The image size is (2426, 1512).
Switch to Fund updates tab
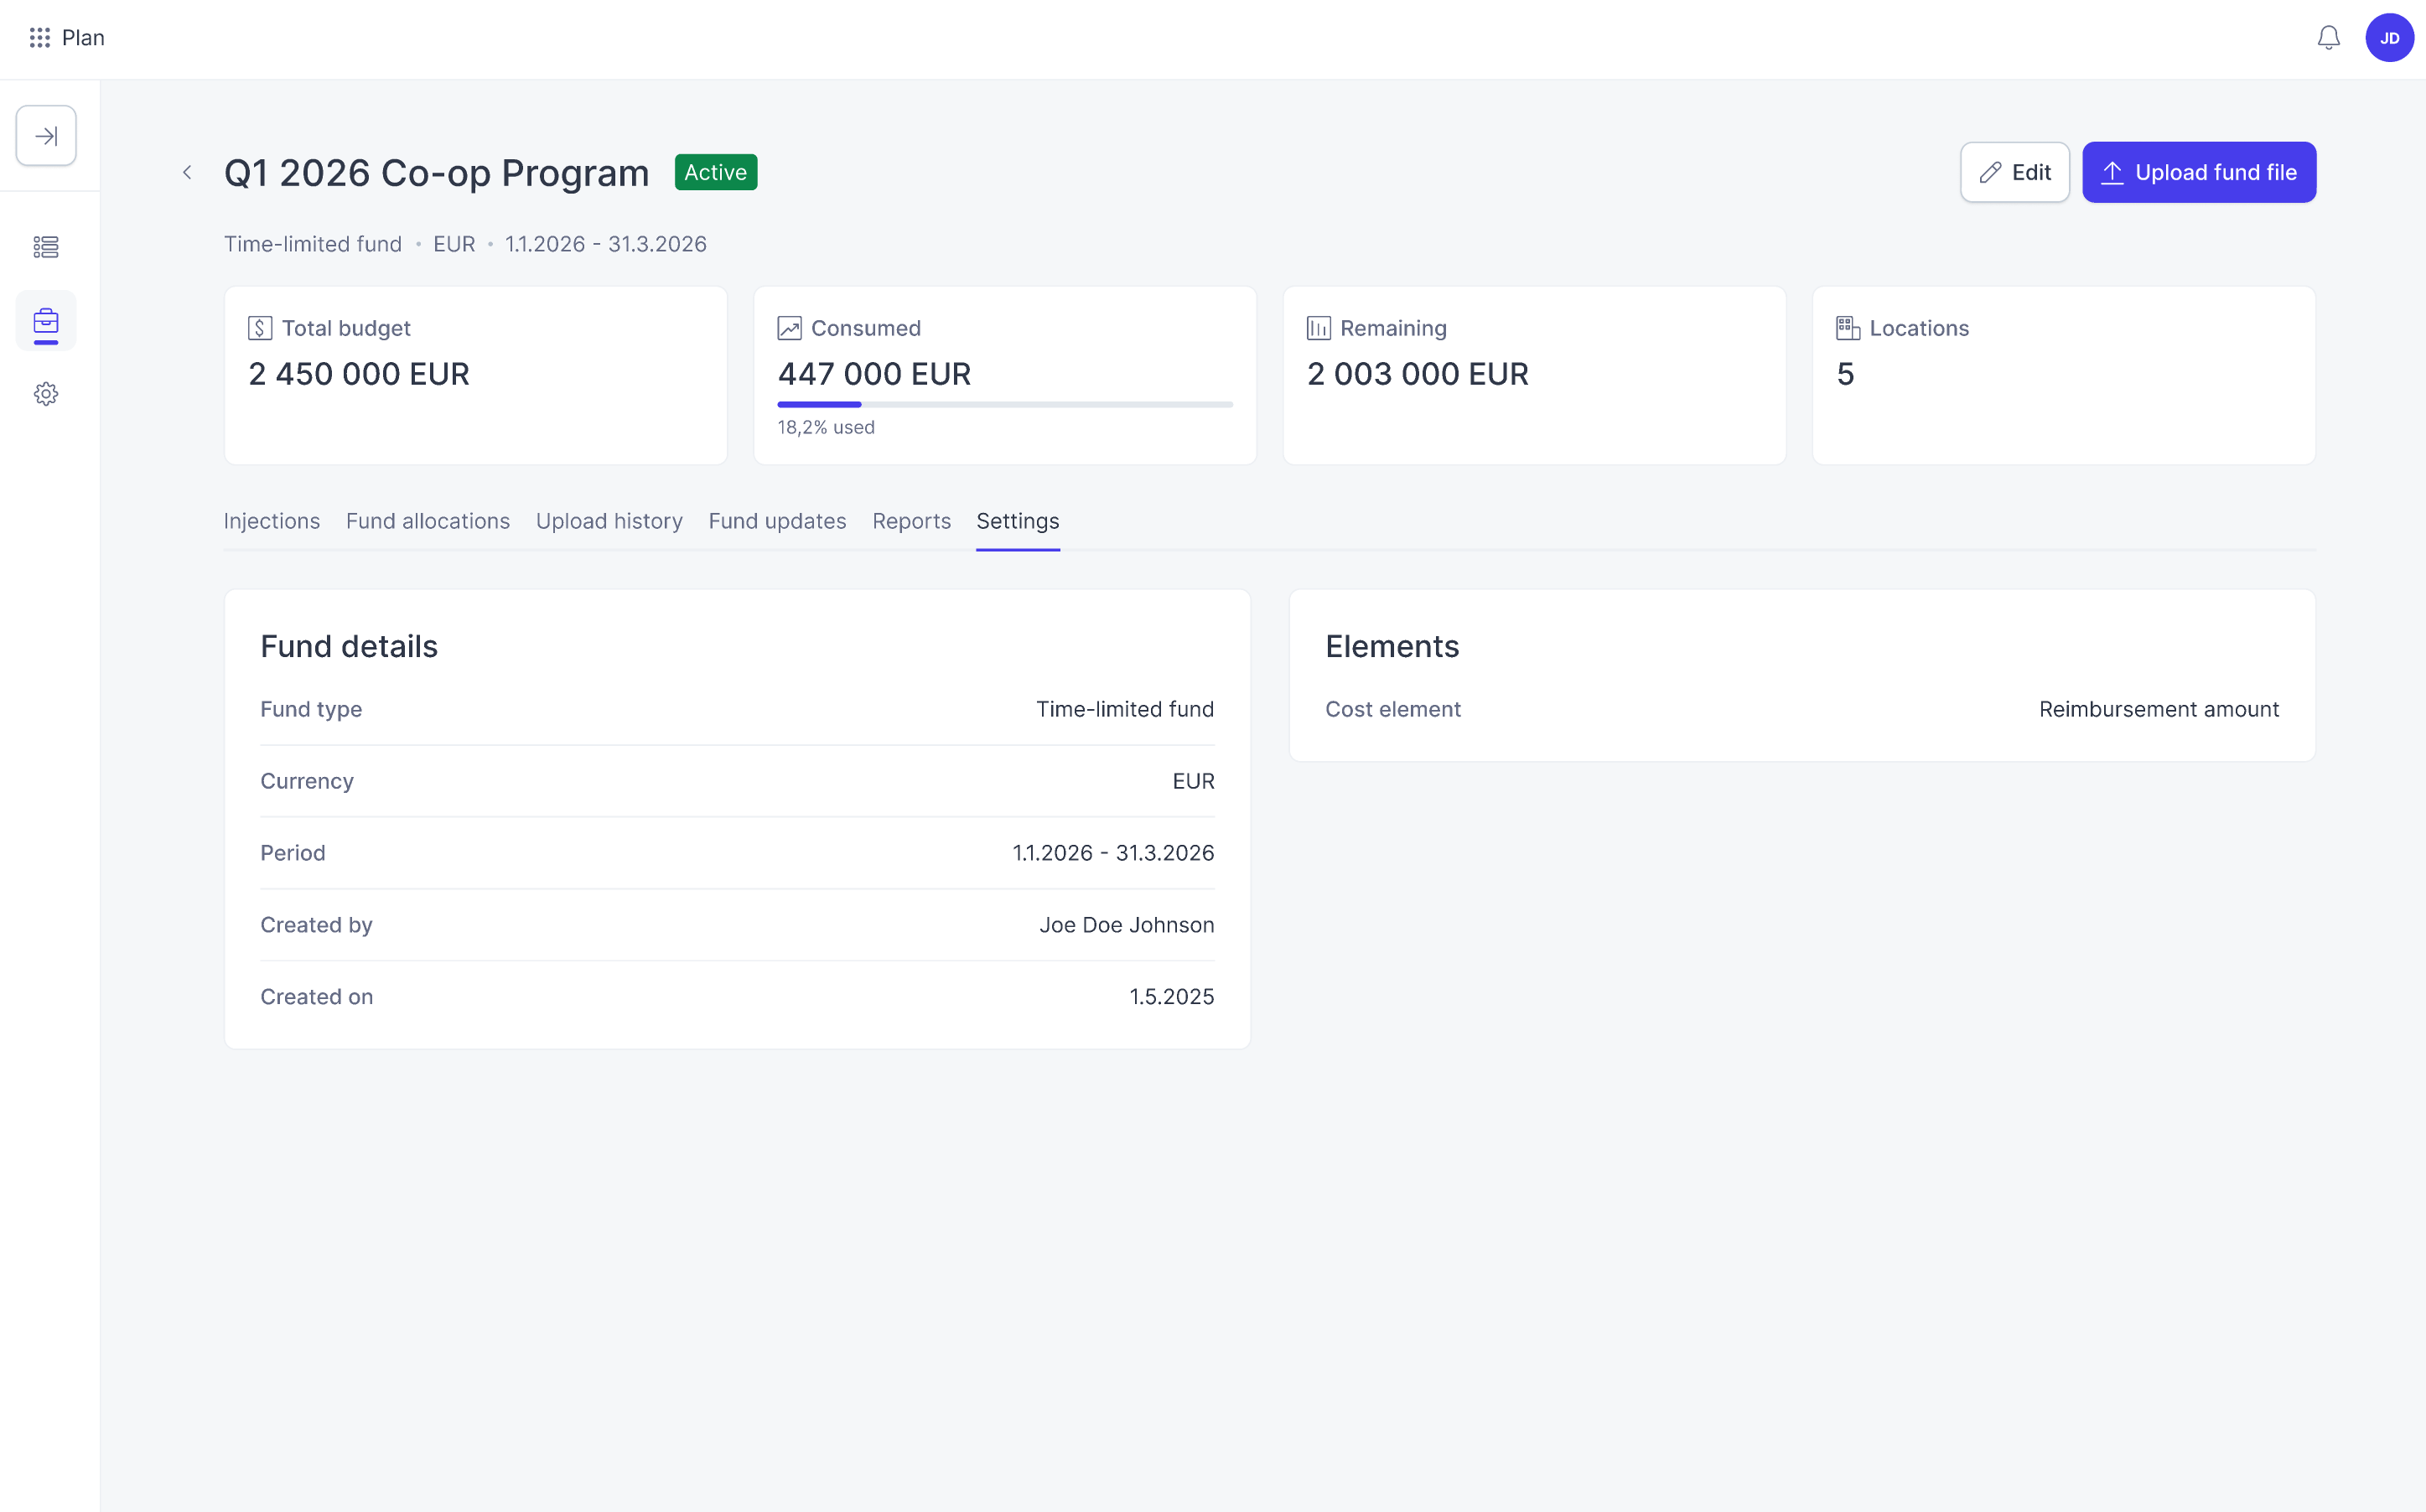point(777,521)
